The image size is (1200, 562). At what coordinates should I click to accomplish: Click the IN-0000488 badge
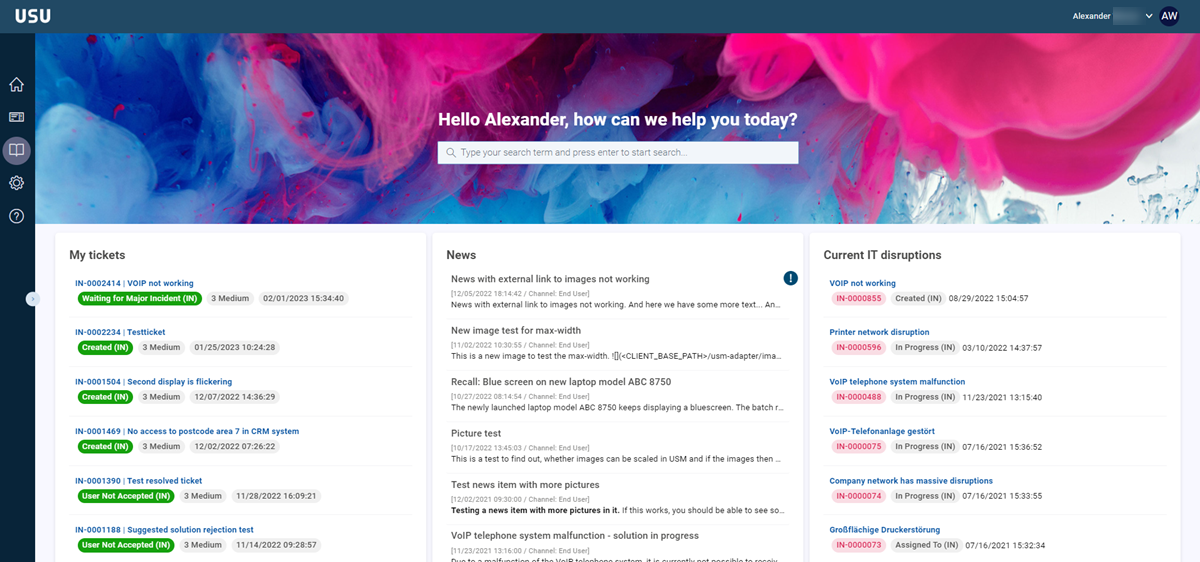(859, 397)
